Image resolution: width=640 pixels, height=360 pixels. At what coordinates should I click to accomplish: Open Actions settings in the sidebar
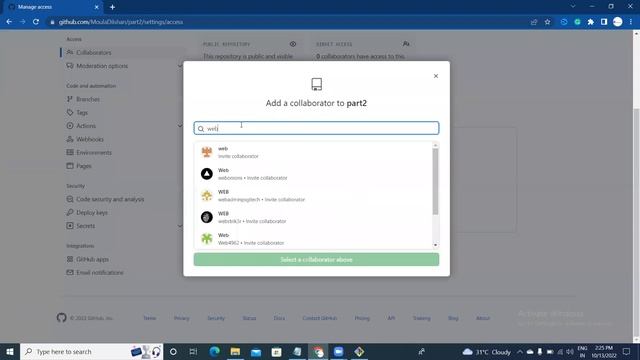click(86, 126)
